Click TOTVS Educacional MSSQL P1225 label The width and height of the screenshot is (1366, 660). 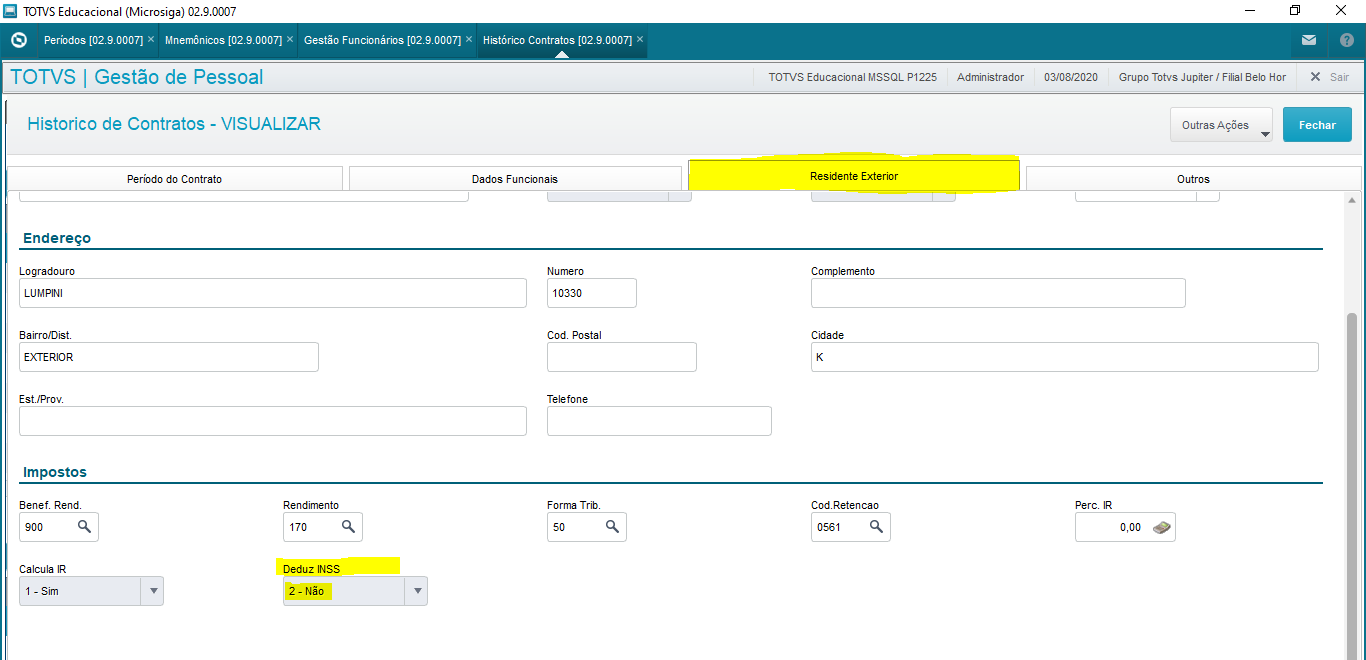coord(852,77)
